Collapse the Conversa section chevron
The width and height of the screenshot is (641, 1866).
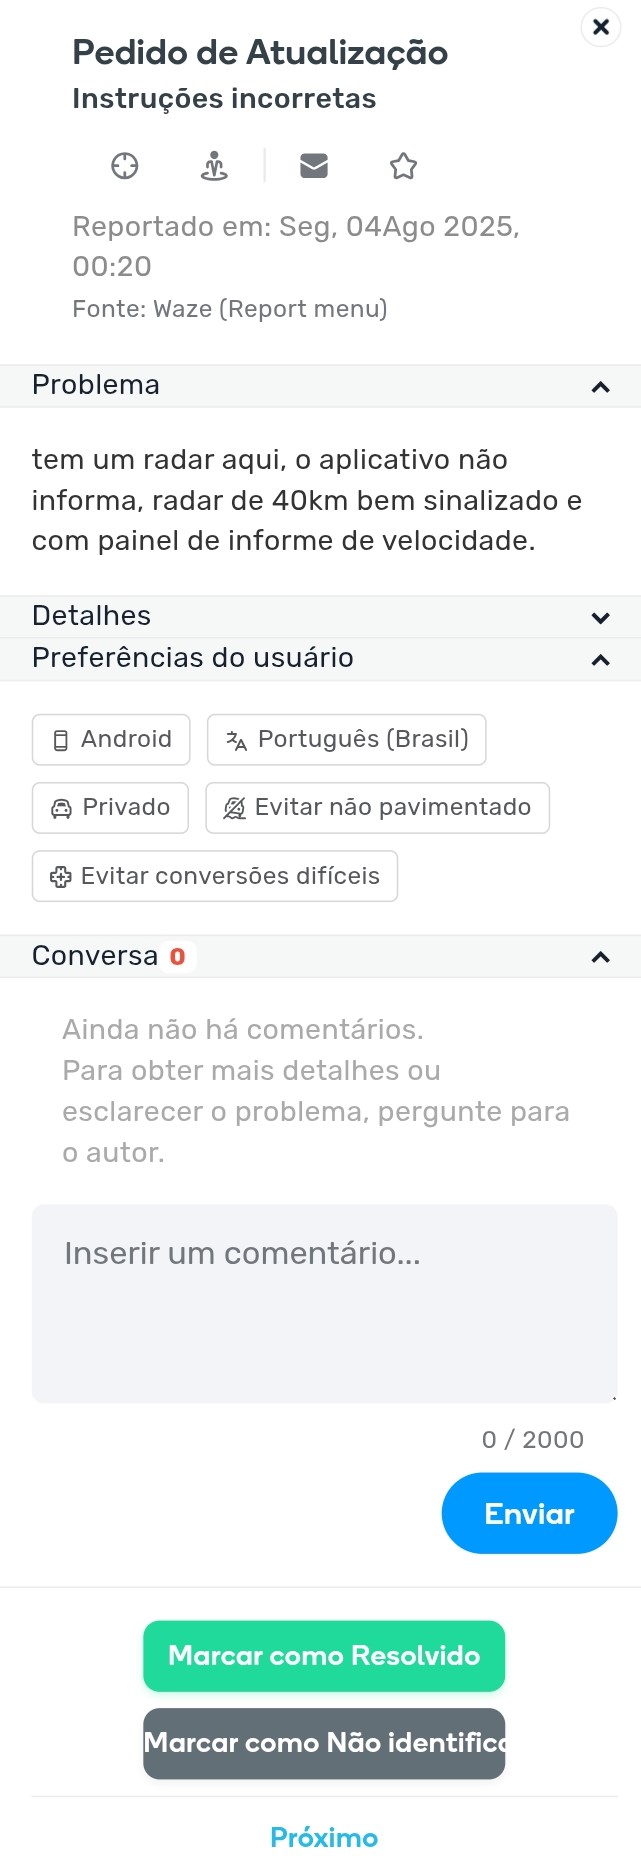600,957
